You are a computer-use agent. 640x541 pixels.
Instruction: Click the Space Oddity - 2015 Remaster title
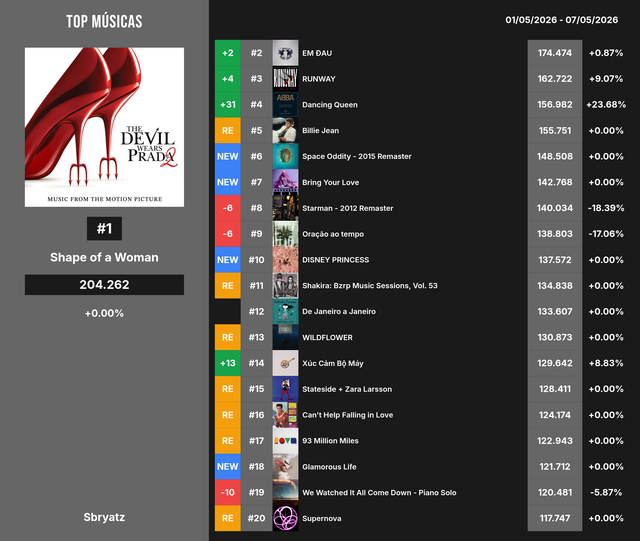coord(357,156)
